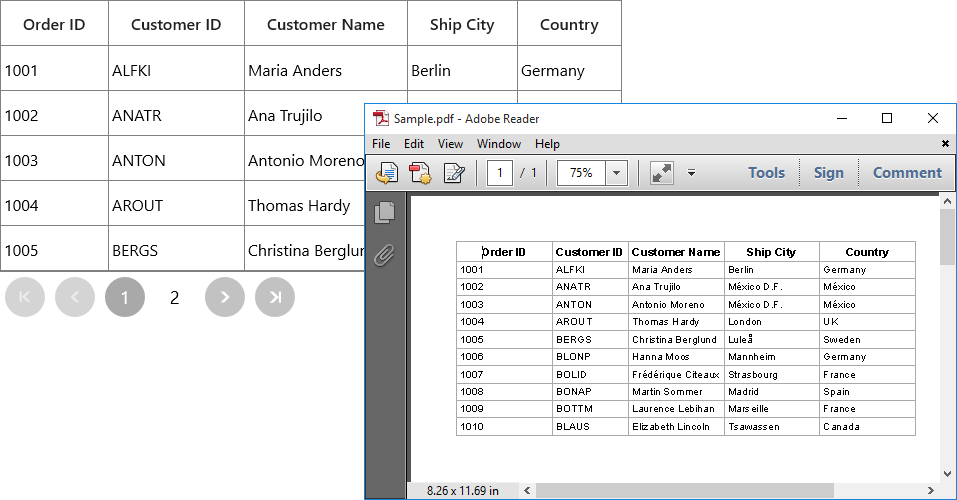Viewport: 957px width, 500px height.
Task: Click Strasbourg in the PDF table
Action: [x=753, y=374]
